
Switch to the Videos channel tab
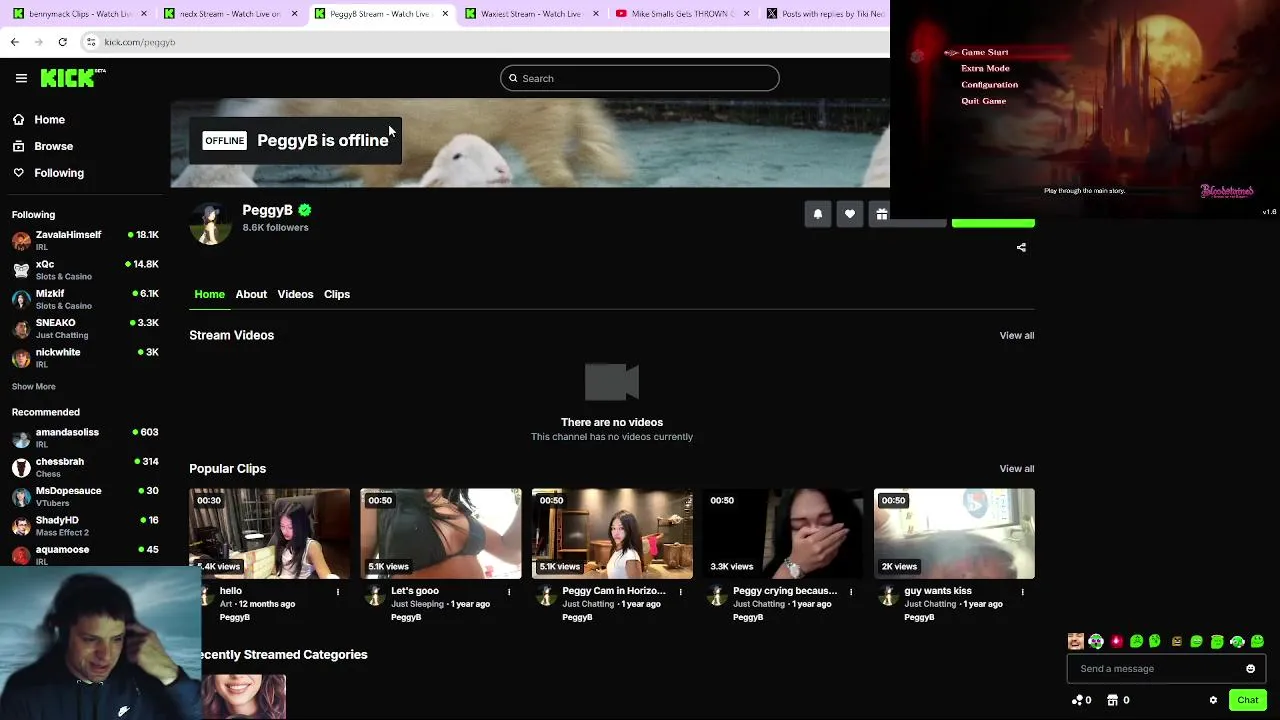point(295,294)
